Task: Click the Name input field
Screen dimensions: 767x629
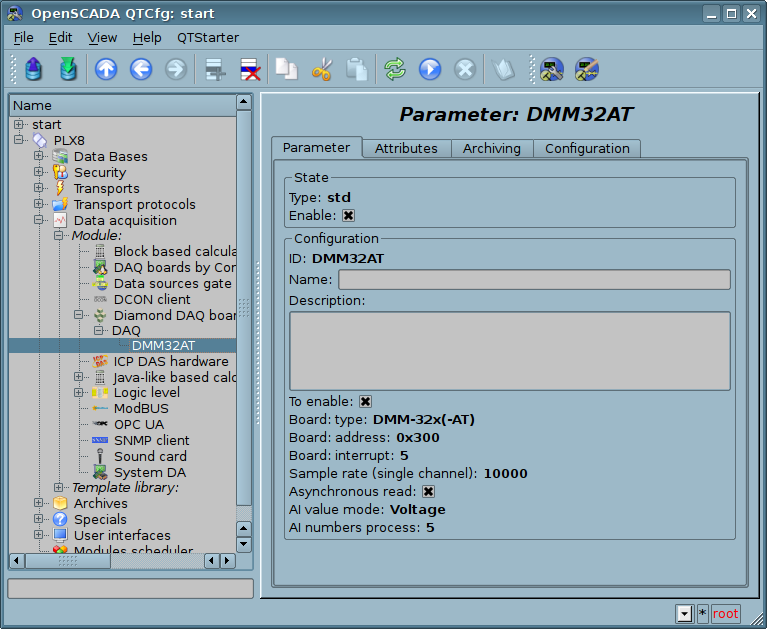Action: click(534, 280)
